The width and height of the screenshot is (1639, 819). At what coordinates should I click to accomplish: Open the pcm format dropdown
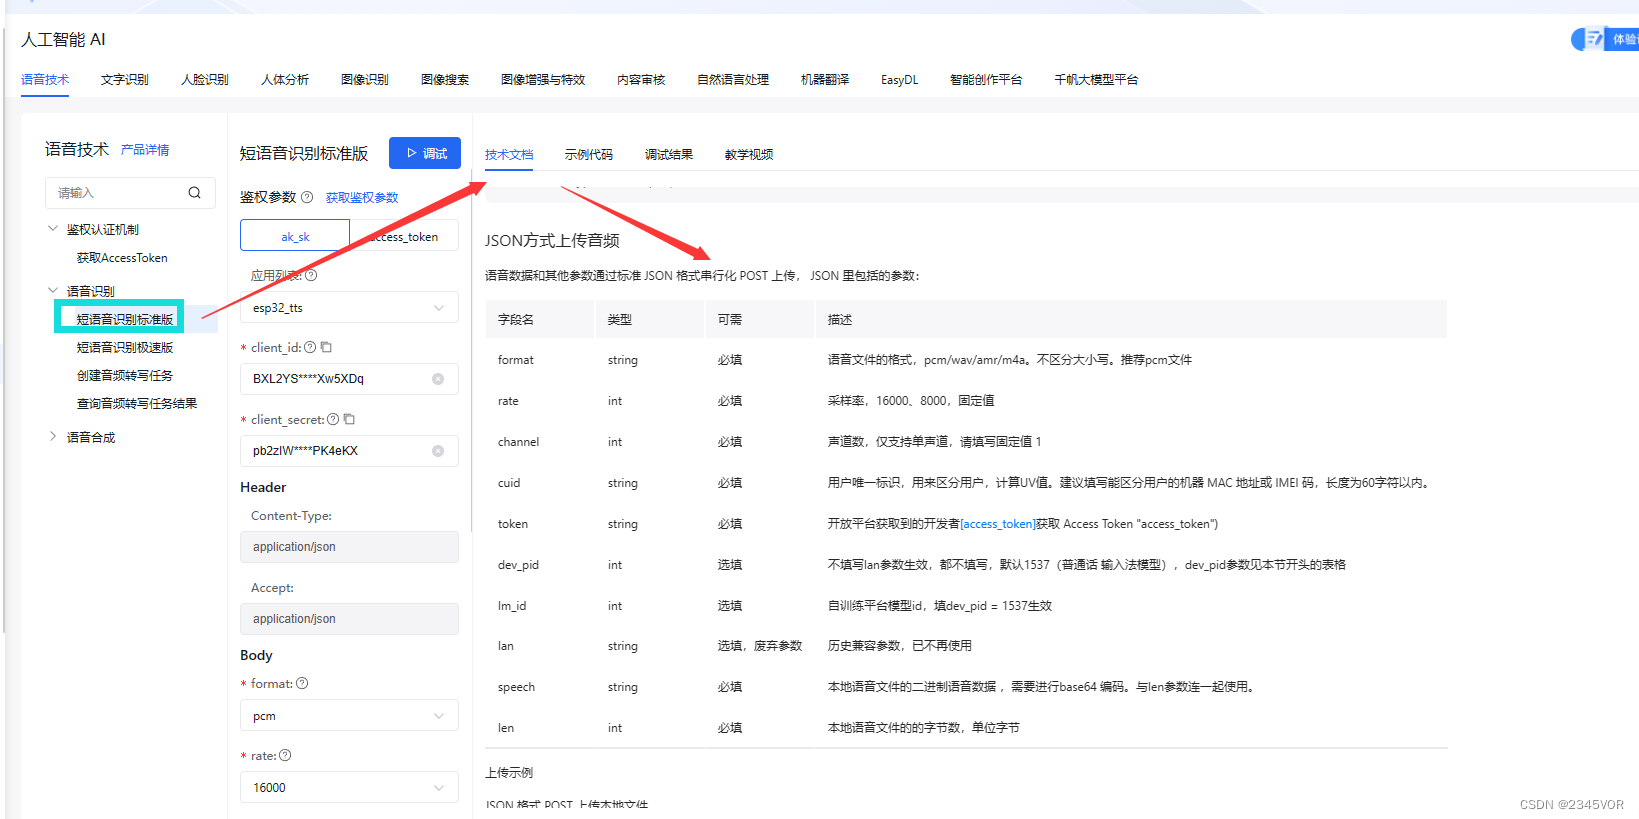coord(349,716)
